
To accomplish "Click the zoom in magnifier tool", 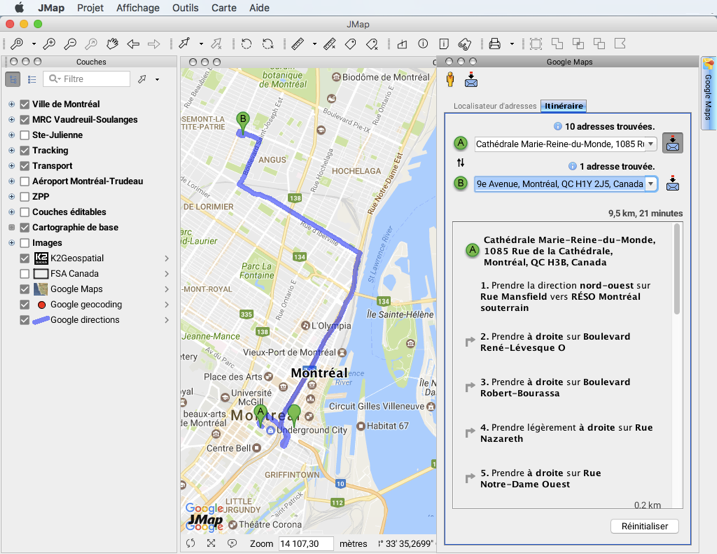I will [x=49, y=44].
